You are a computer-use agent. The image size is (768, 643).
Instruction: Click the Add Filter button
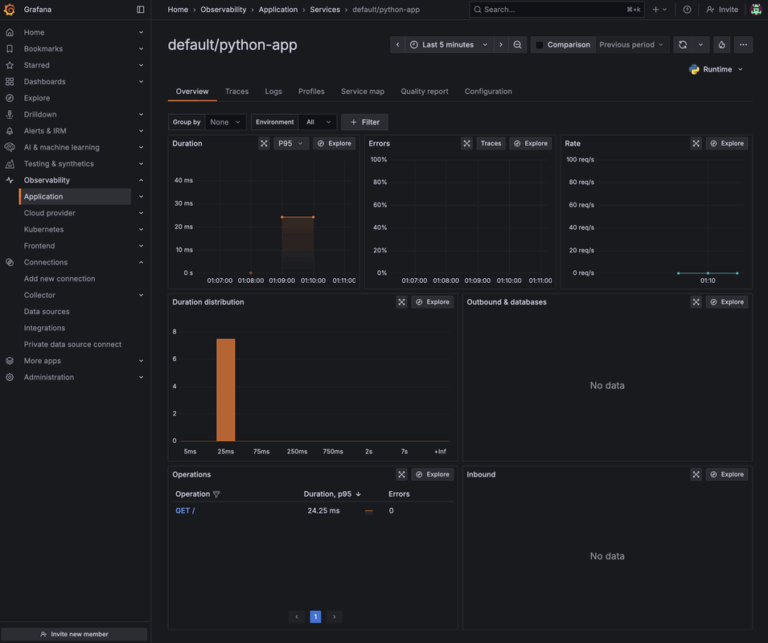tap(364, 122)
